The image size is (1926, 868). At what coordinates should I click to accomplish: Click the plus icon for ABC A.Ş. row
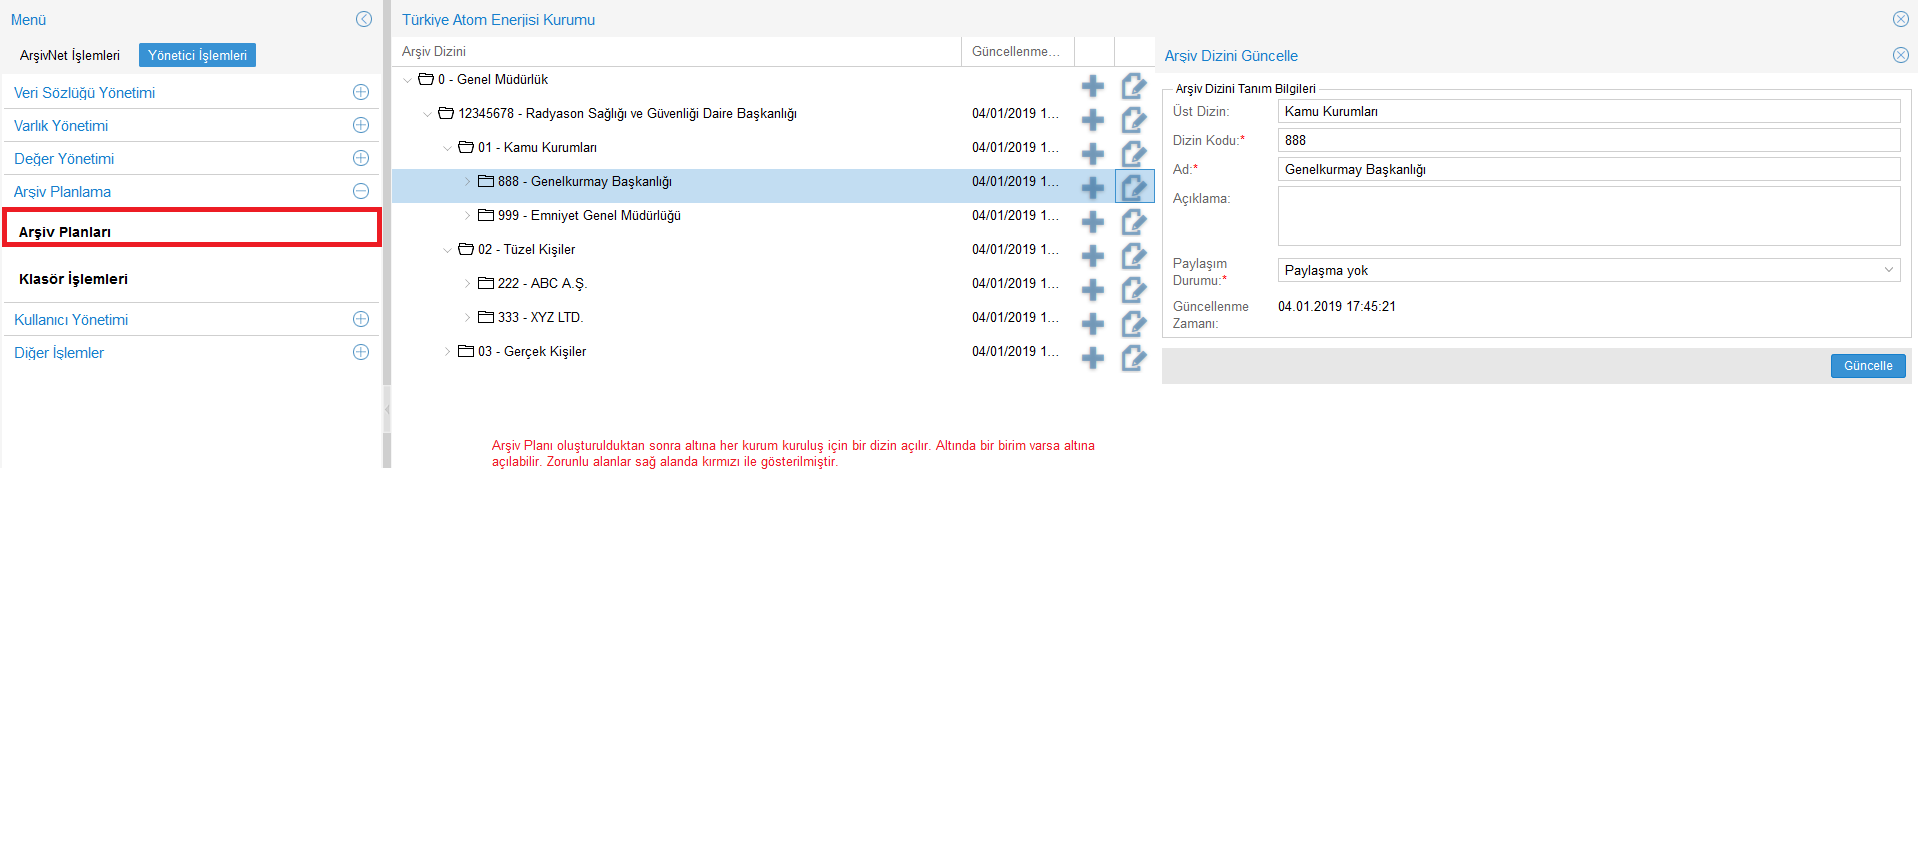click(1093, 289)
